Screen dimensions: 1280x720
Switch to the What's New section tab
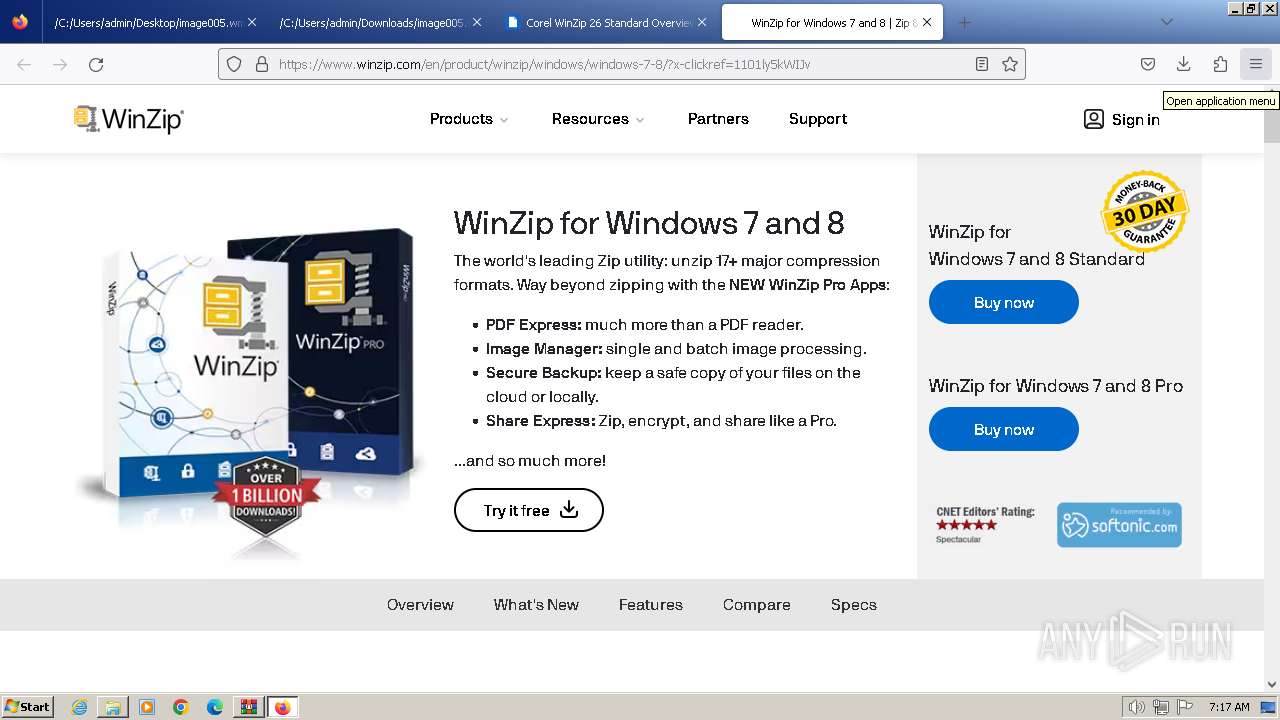(x=536, y=605)
